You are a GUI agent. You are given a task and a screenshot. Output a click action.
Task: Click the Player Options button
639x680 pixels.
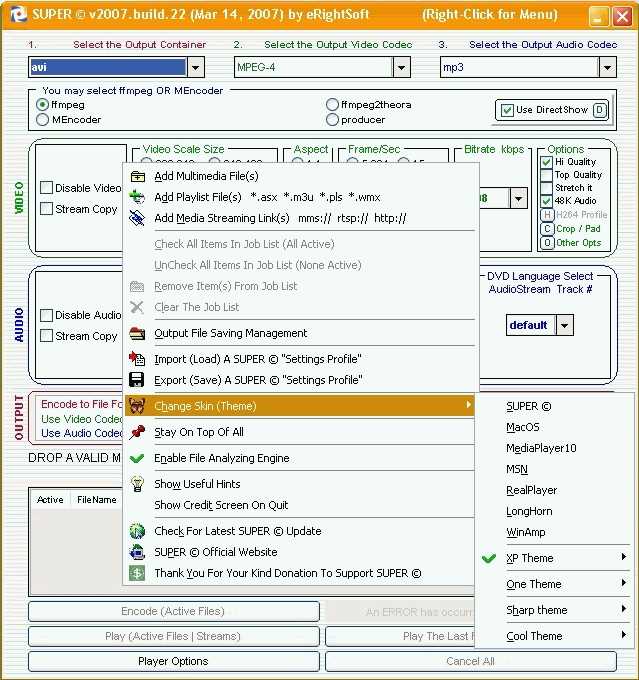point(173,661)
